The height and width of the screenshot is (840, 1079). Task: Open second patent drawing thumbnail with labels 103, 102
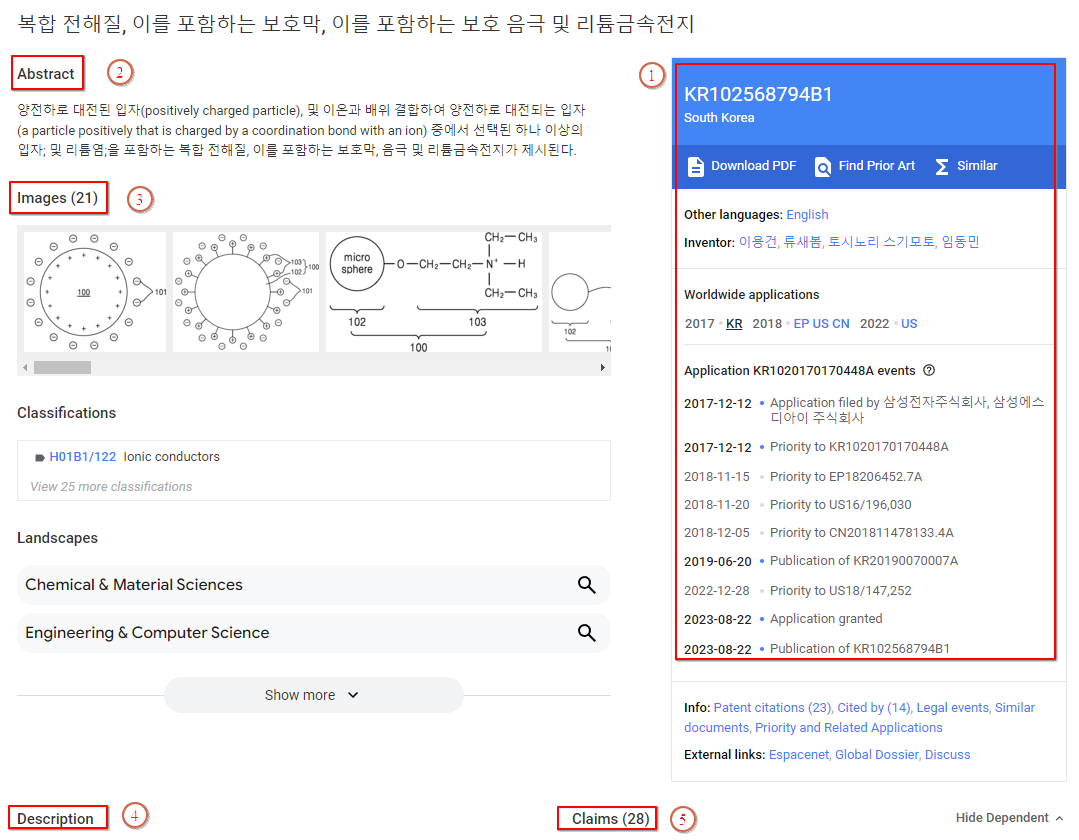point(246,292)
